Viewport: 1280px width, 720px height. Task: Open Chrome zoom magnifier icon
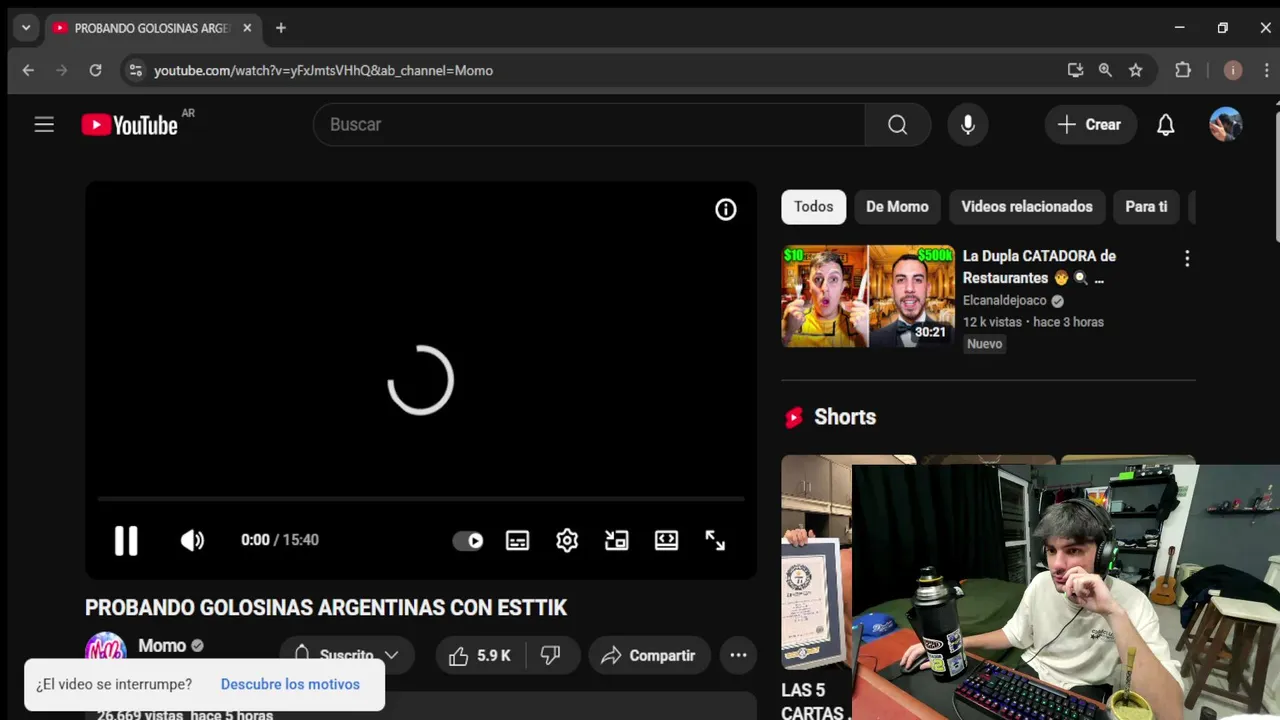pyautogui.click(x=1105, y=70)
